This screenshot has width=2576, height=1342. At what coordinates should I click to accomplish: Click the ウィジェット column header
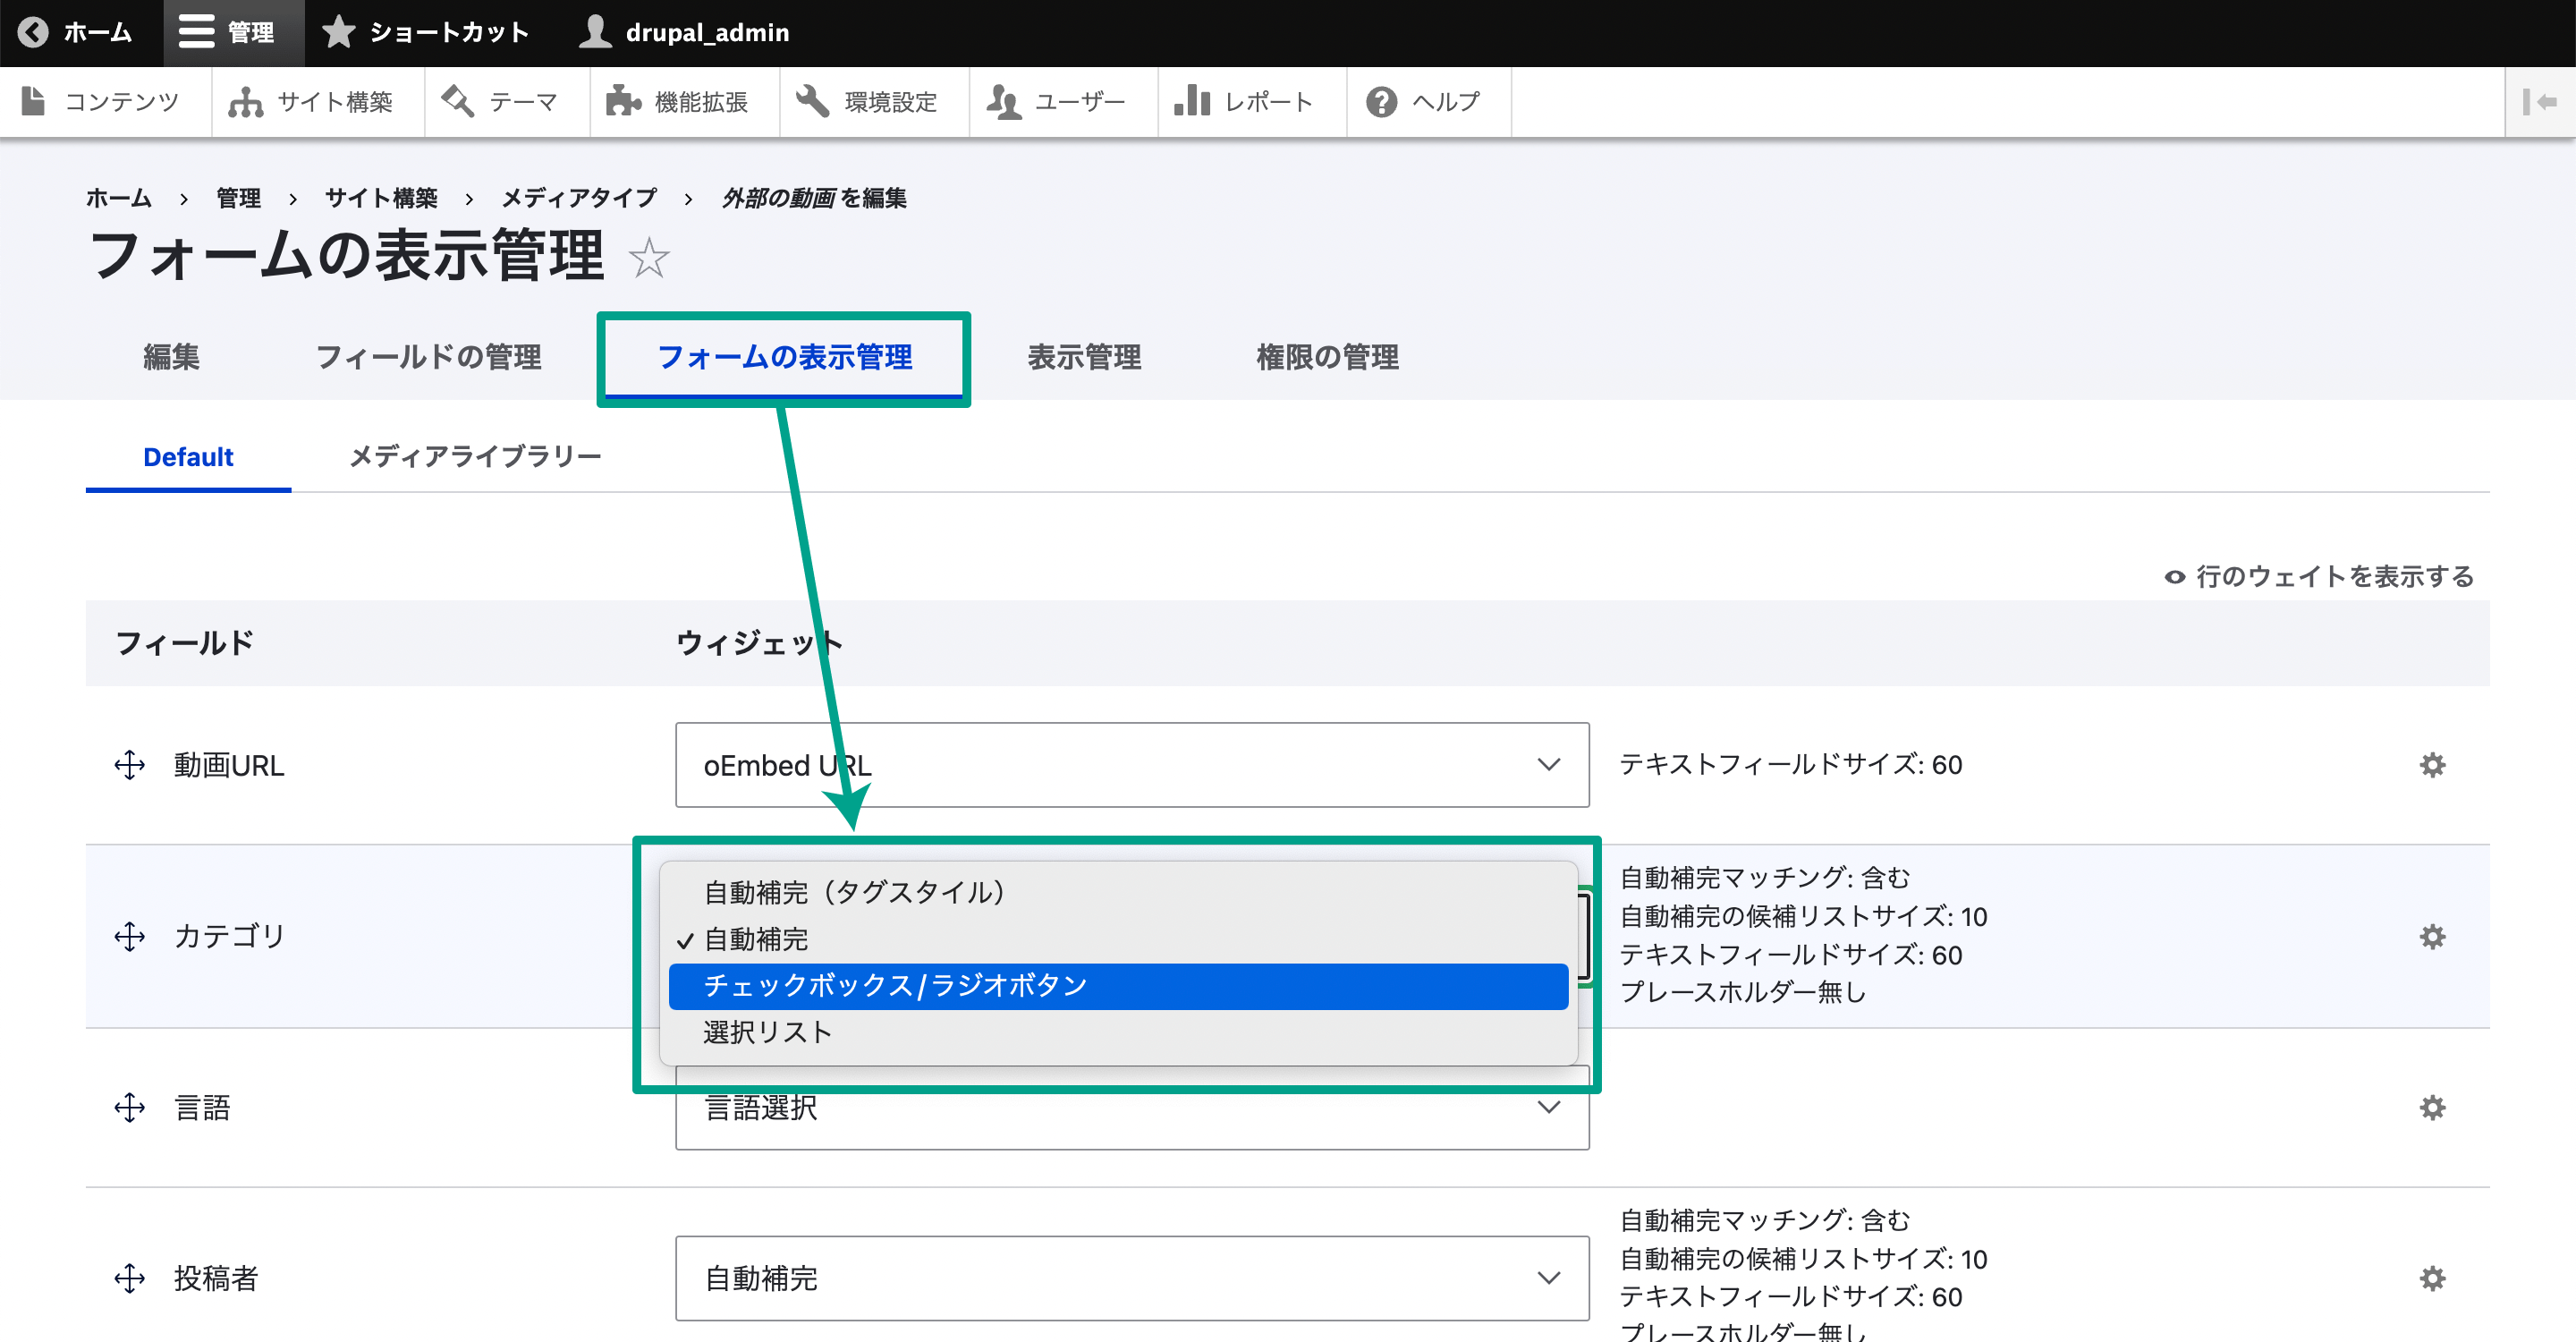tap(759, 643)
